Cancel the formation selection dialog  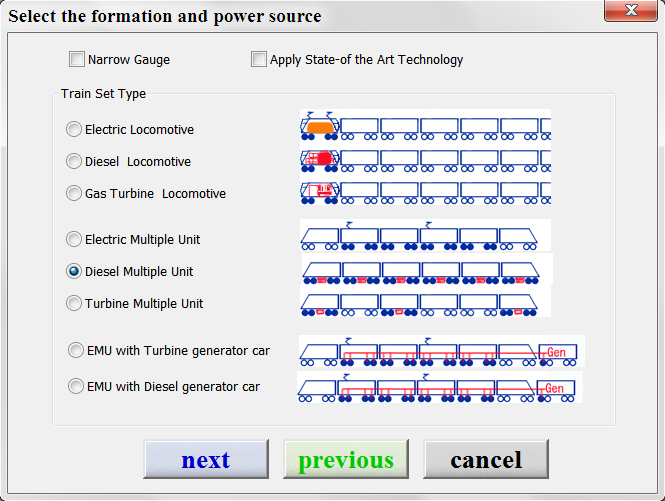coord(486,459)
